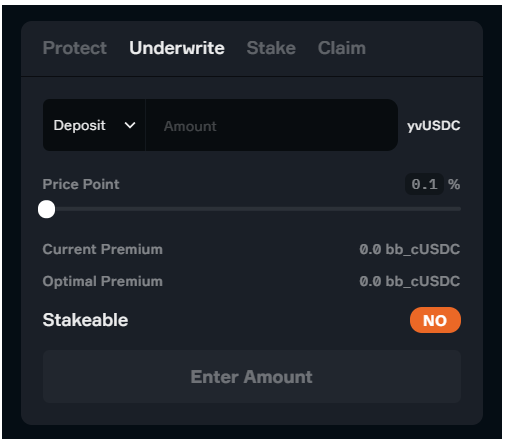Click the percent sign beside price point
This screenshot has width=506, height=442.
454,184
